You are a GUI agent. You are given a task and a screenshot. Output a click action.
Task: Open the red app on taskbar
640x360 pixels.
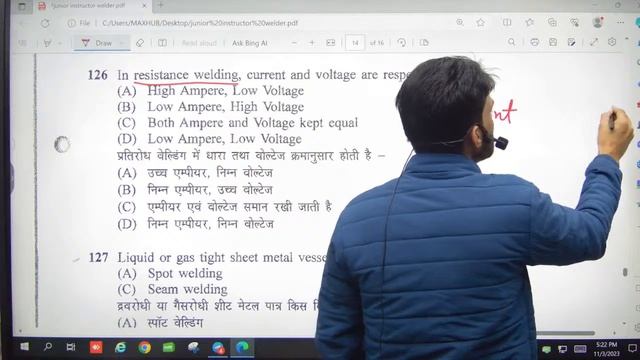point(96,347)
